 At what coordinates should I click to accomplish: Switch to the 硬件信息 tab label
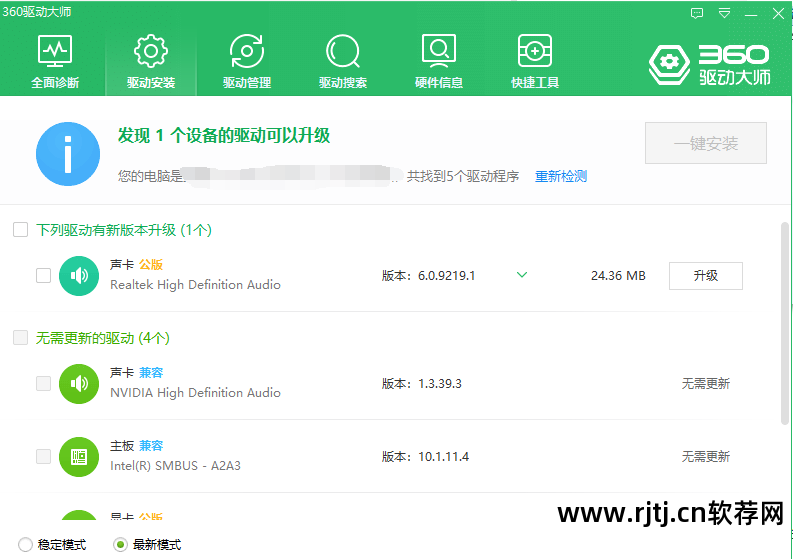[x=438, y=82]
